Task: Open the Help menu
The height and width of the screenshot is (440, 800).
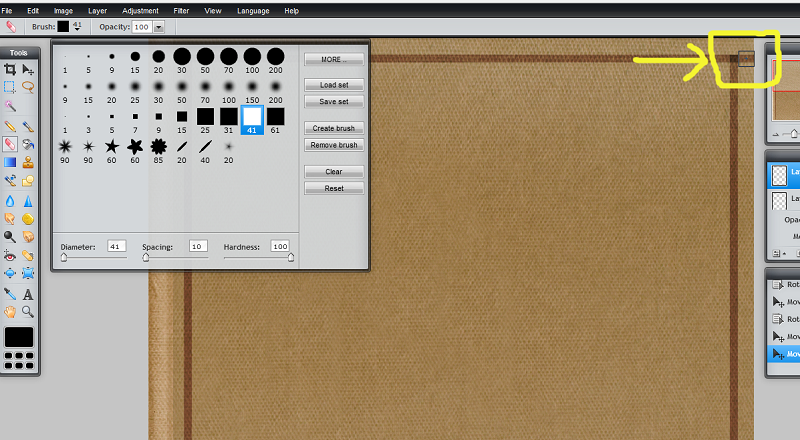Action: [x=291, y=10]
